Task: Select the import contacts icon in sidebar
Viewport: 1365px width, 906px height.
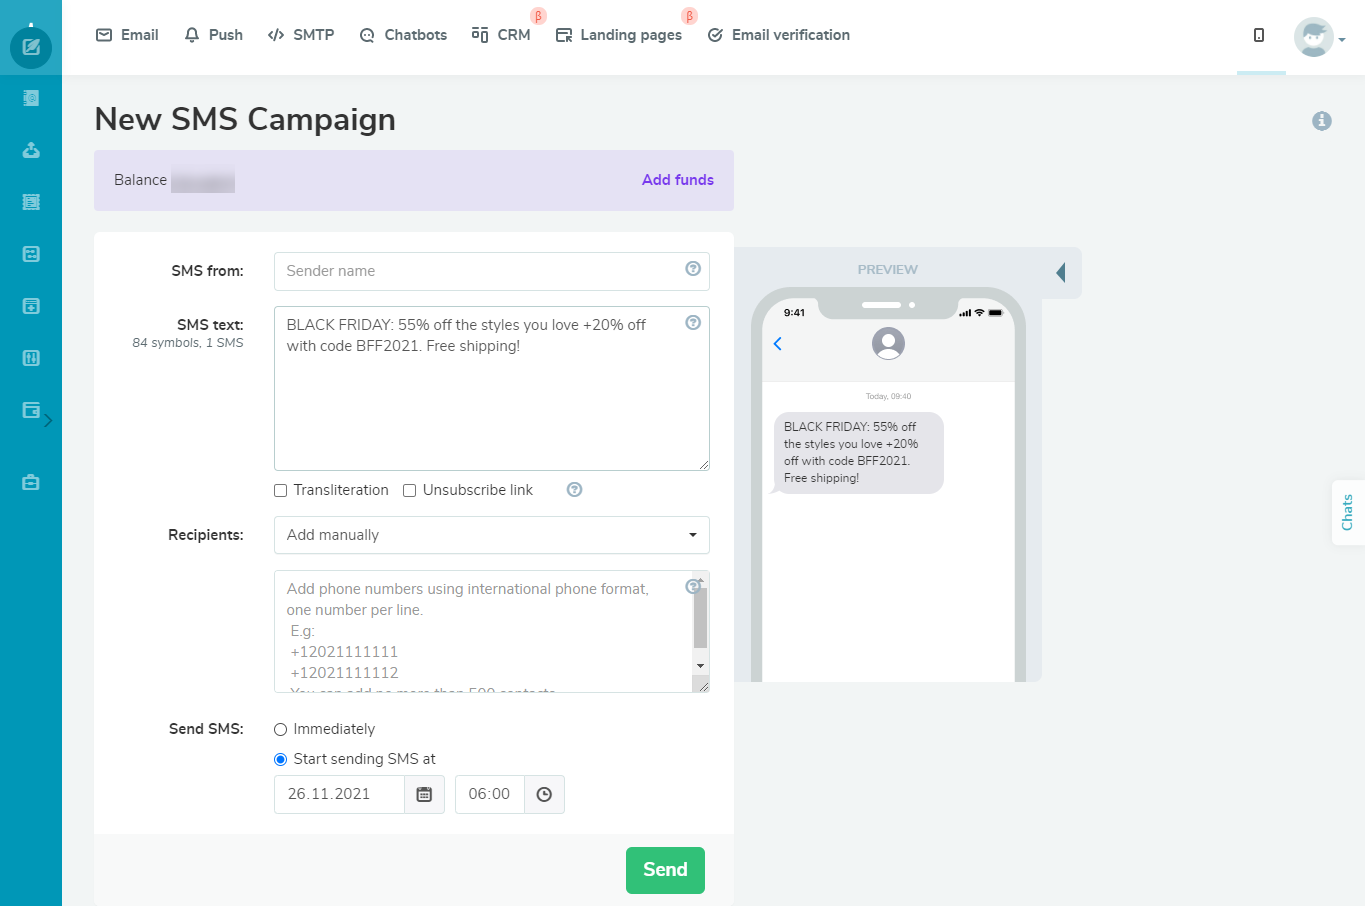Action: [31, 150]
